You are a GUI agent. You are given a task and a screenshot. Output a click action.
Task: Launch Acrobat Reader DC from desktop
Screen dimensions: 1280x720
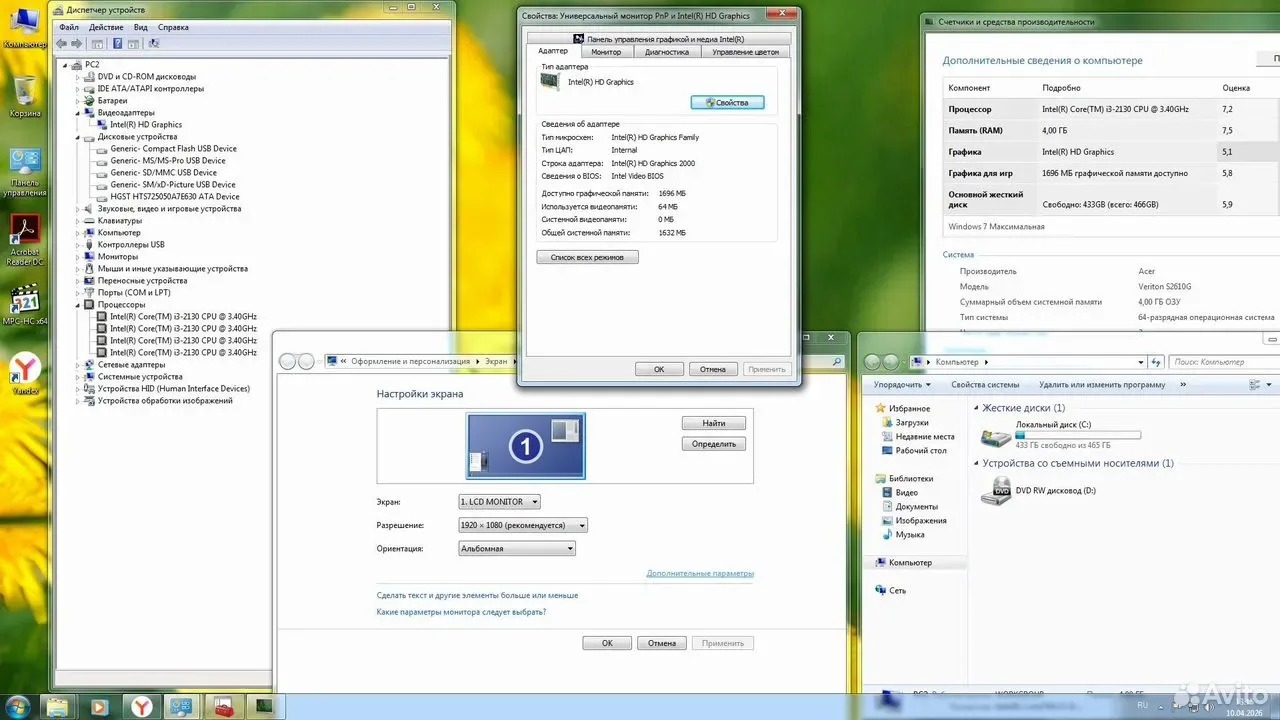click(24, 240)
